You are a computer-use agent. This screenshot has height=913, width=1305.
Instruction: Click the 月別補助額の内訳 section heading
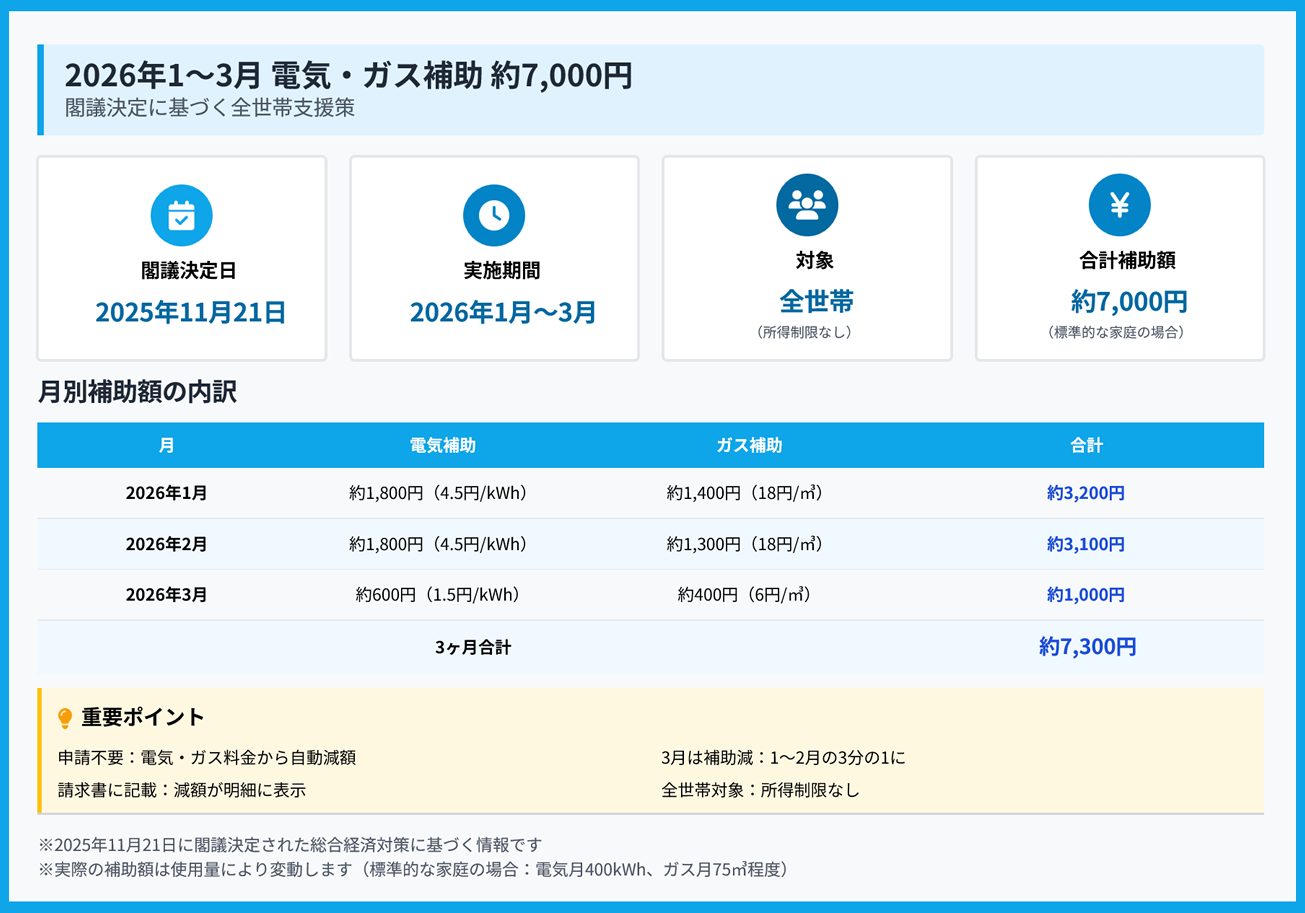coord(137,392)
